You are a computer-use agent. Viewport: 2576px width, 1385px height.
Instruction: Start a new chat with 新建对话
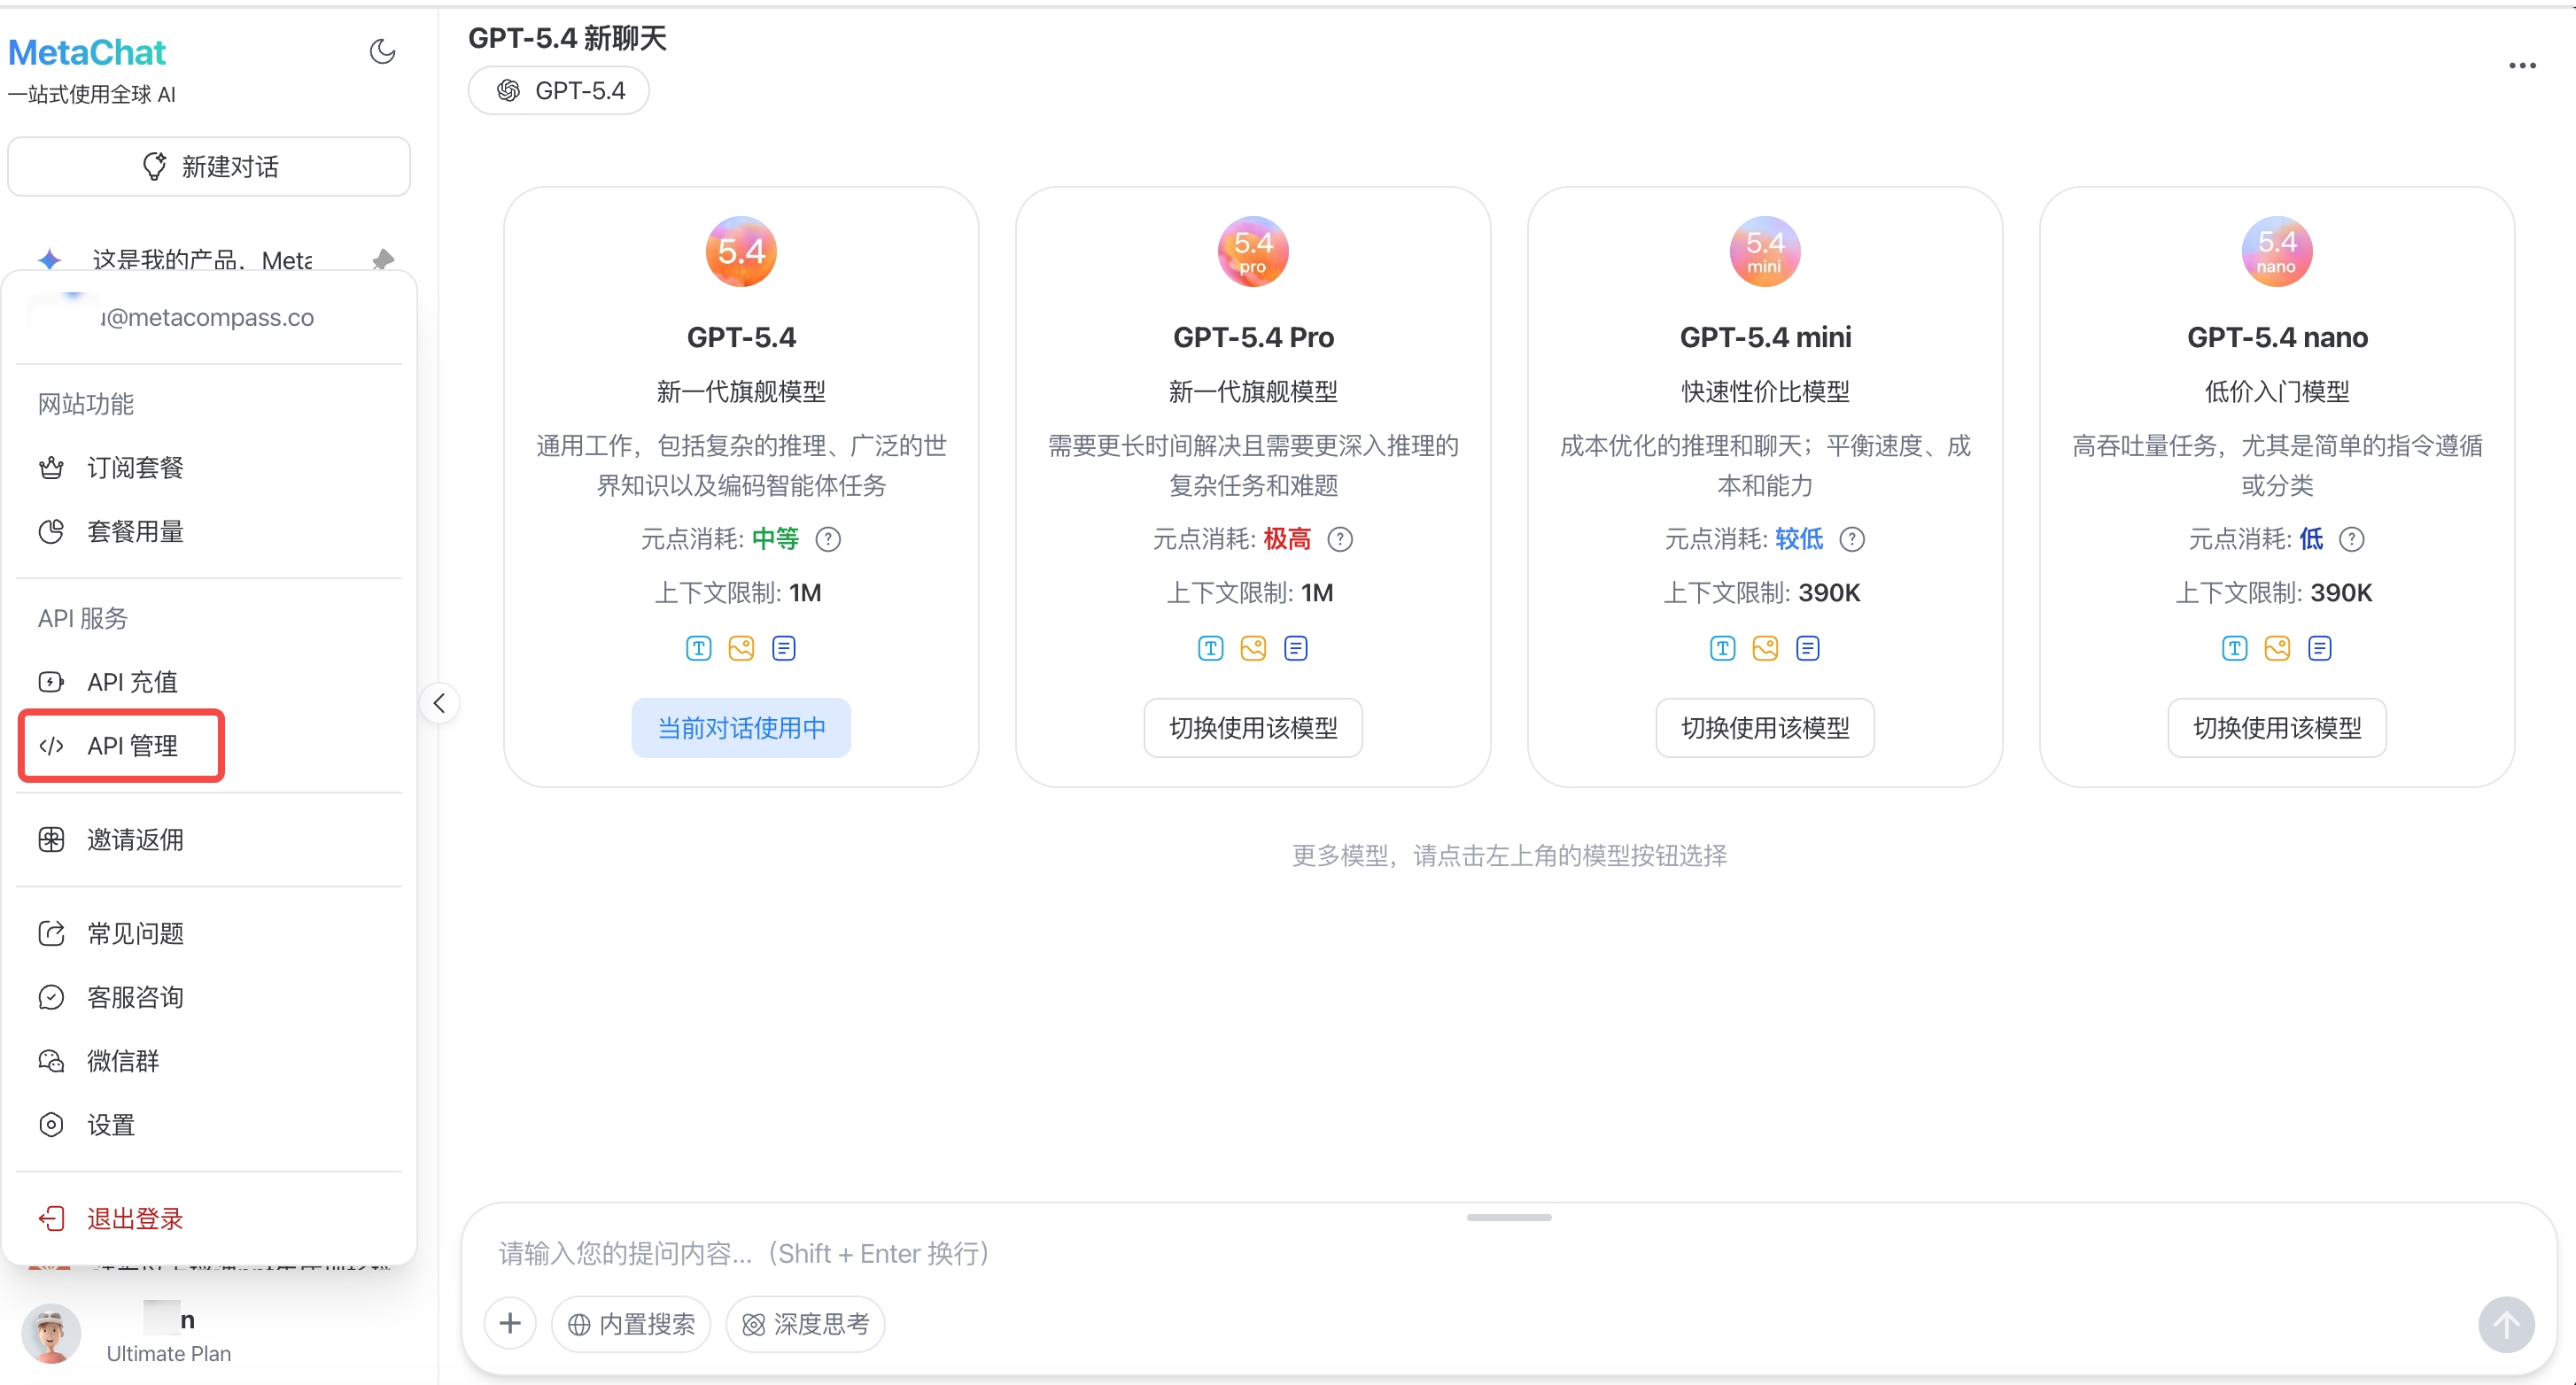pyautogui.click(x=209, y=166)
